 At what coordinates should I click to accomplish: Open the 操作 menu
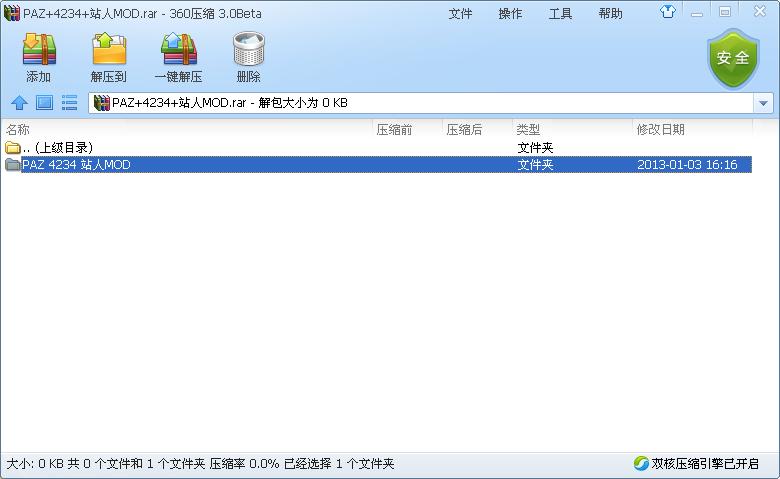coord(510,14)
